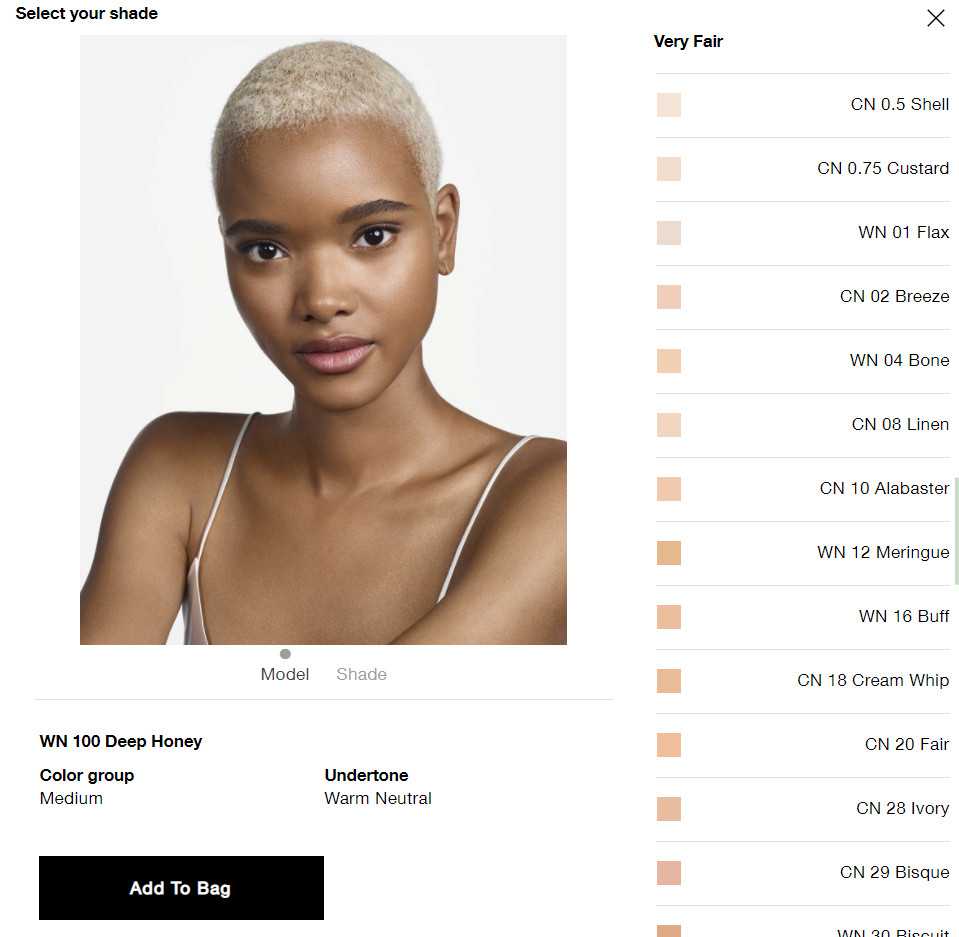The height and width of the screenshot is (937, 959).
Task: Choose the WN 16 Buff shade label
Action: (x=903, y=617)
